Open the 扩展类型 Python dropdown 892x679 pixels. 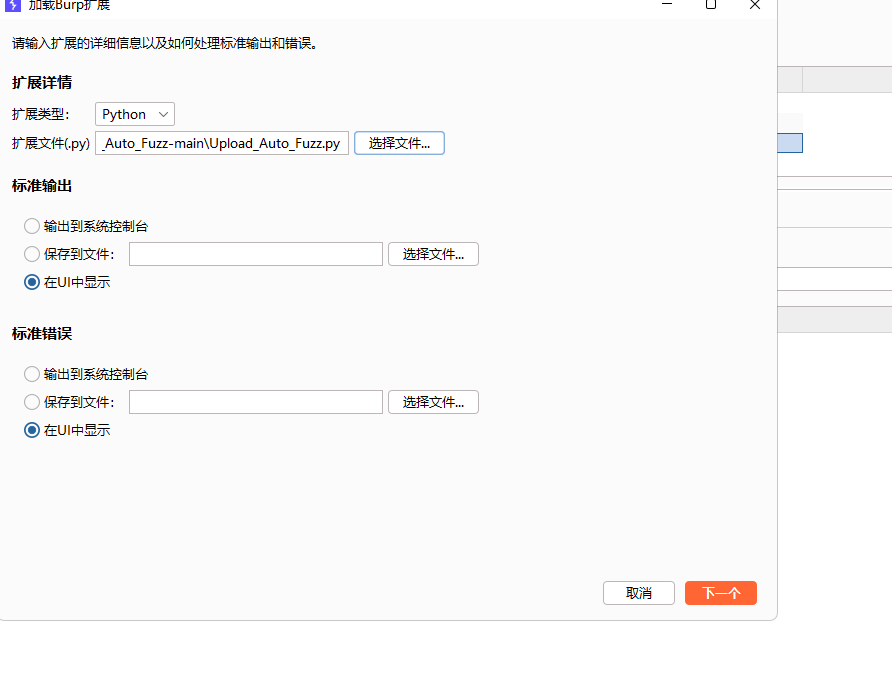pos(135,114)
